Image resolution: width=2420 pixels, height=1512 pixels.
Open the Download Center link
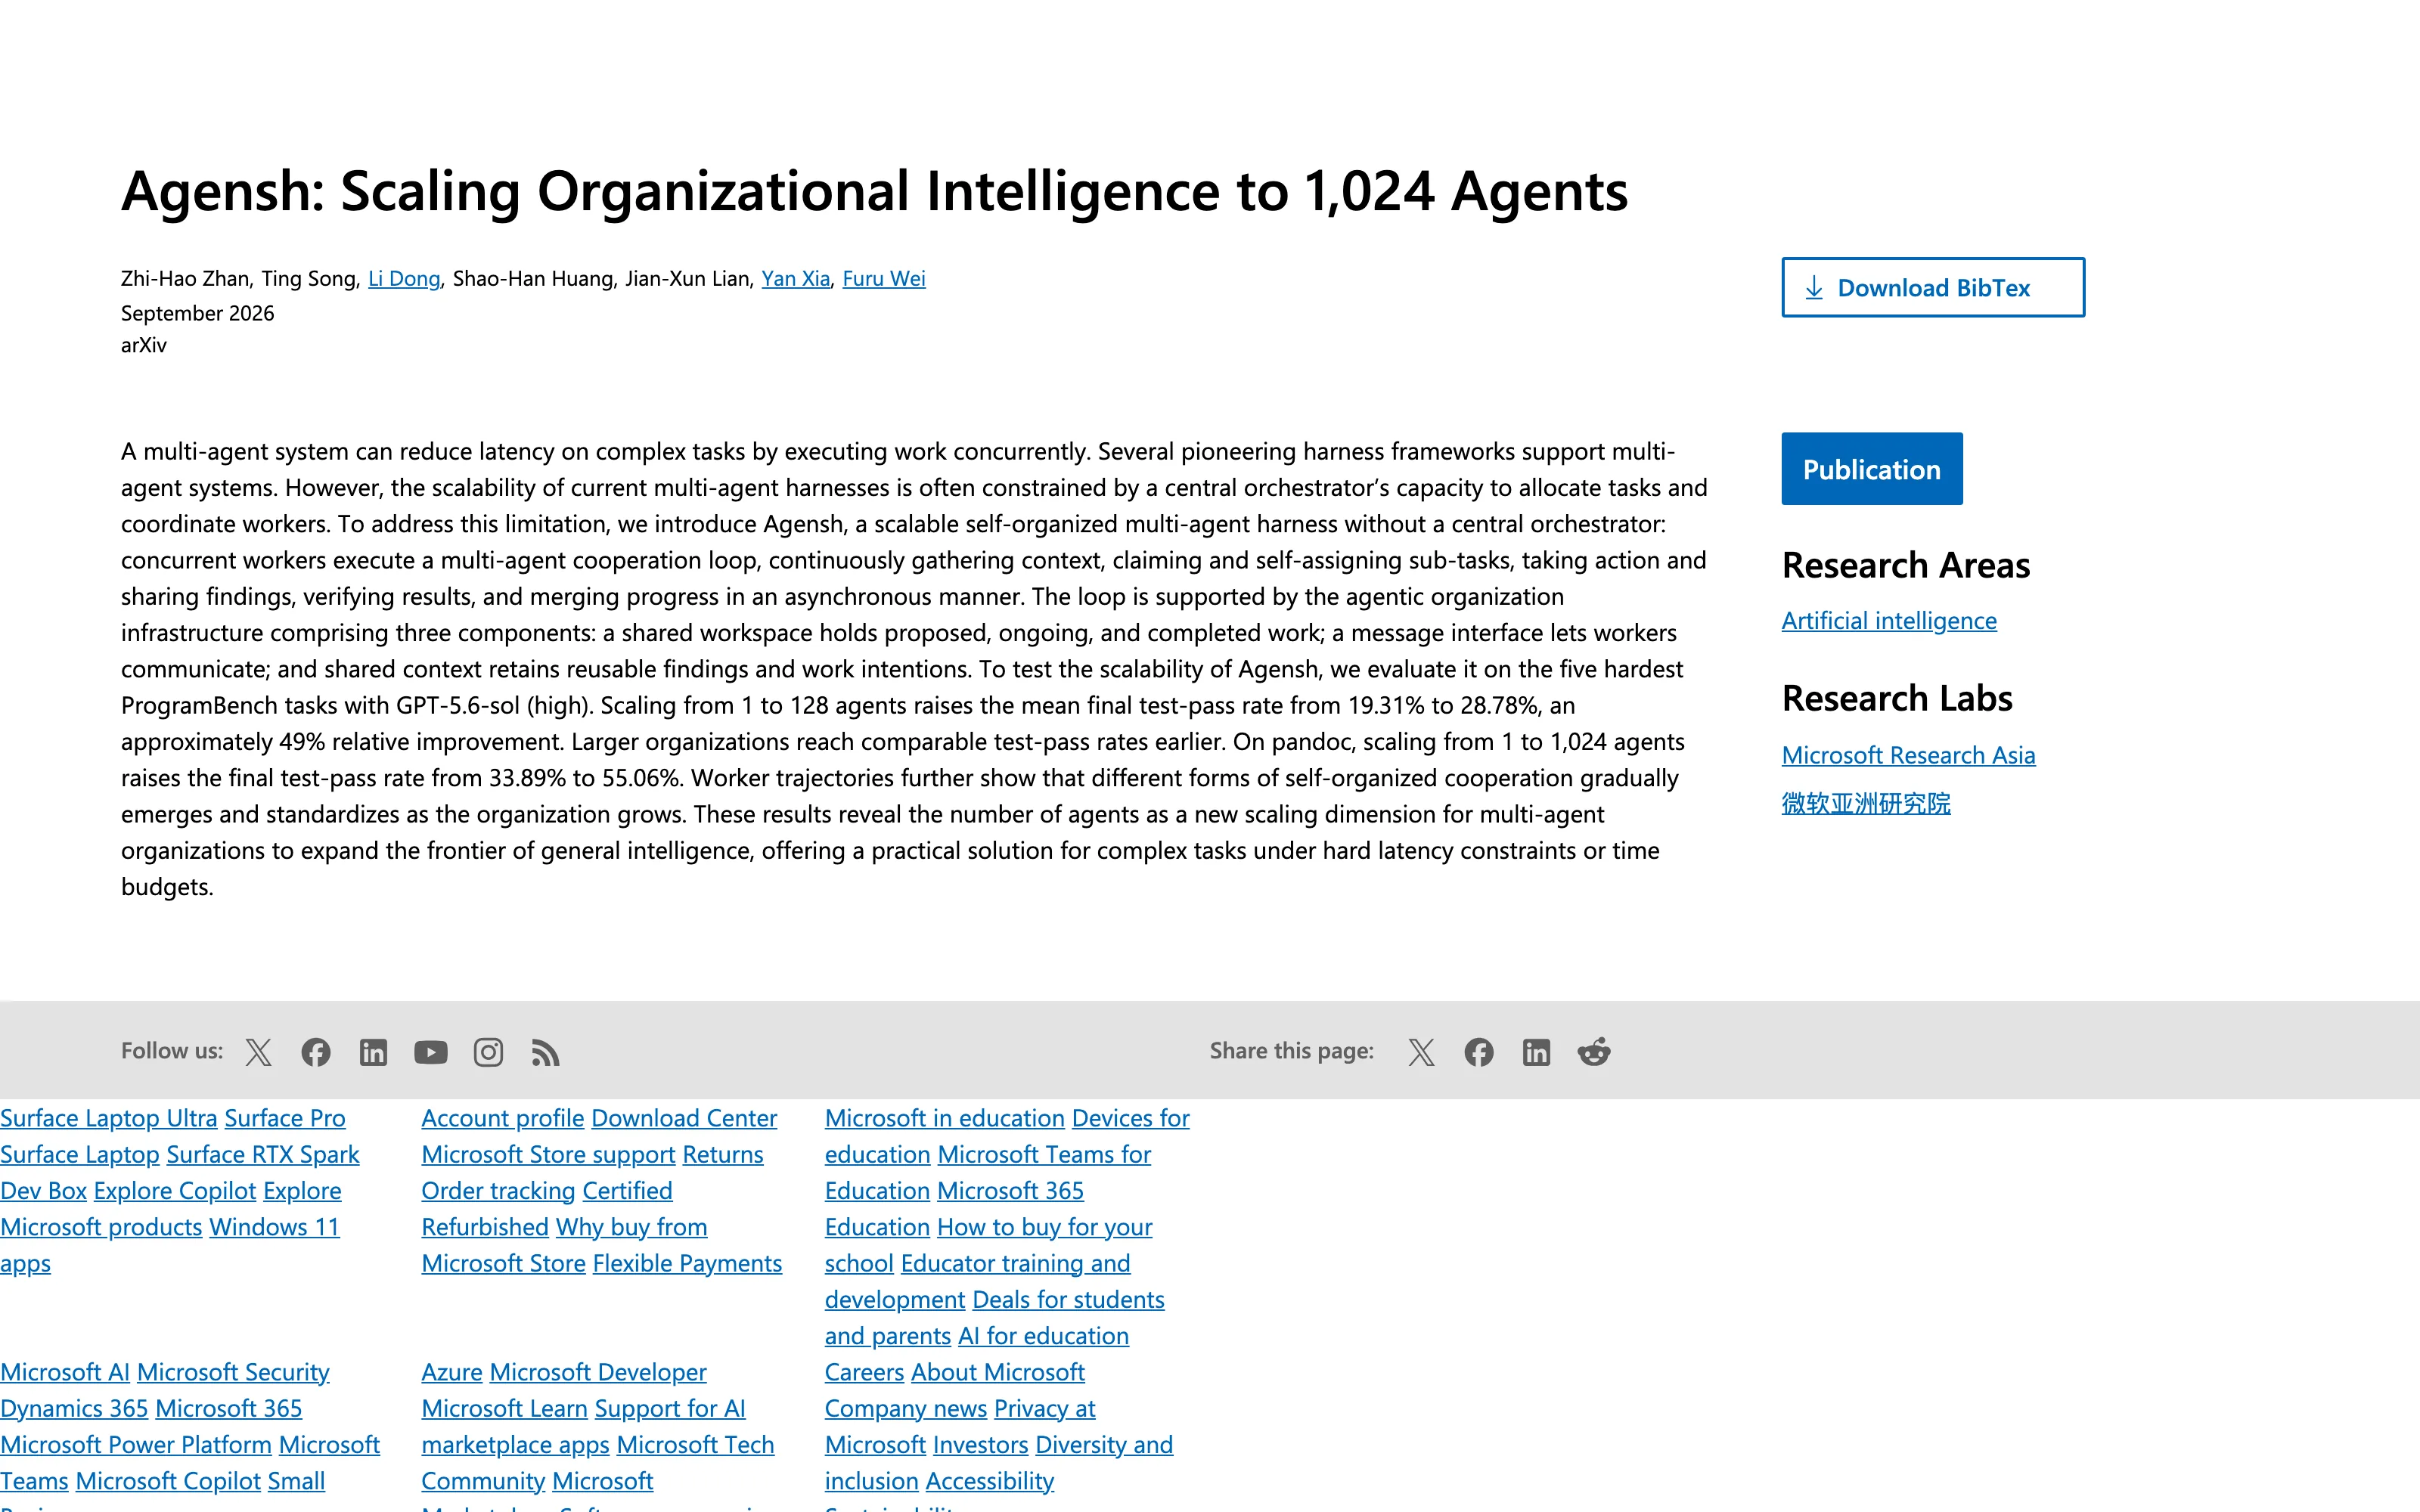coord(684,1118)
